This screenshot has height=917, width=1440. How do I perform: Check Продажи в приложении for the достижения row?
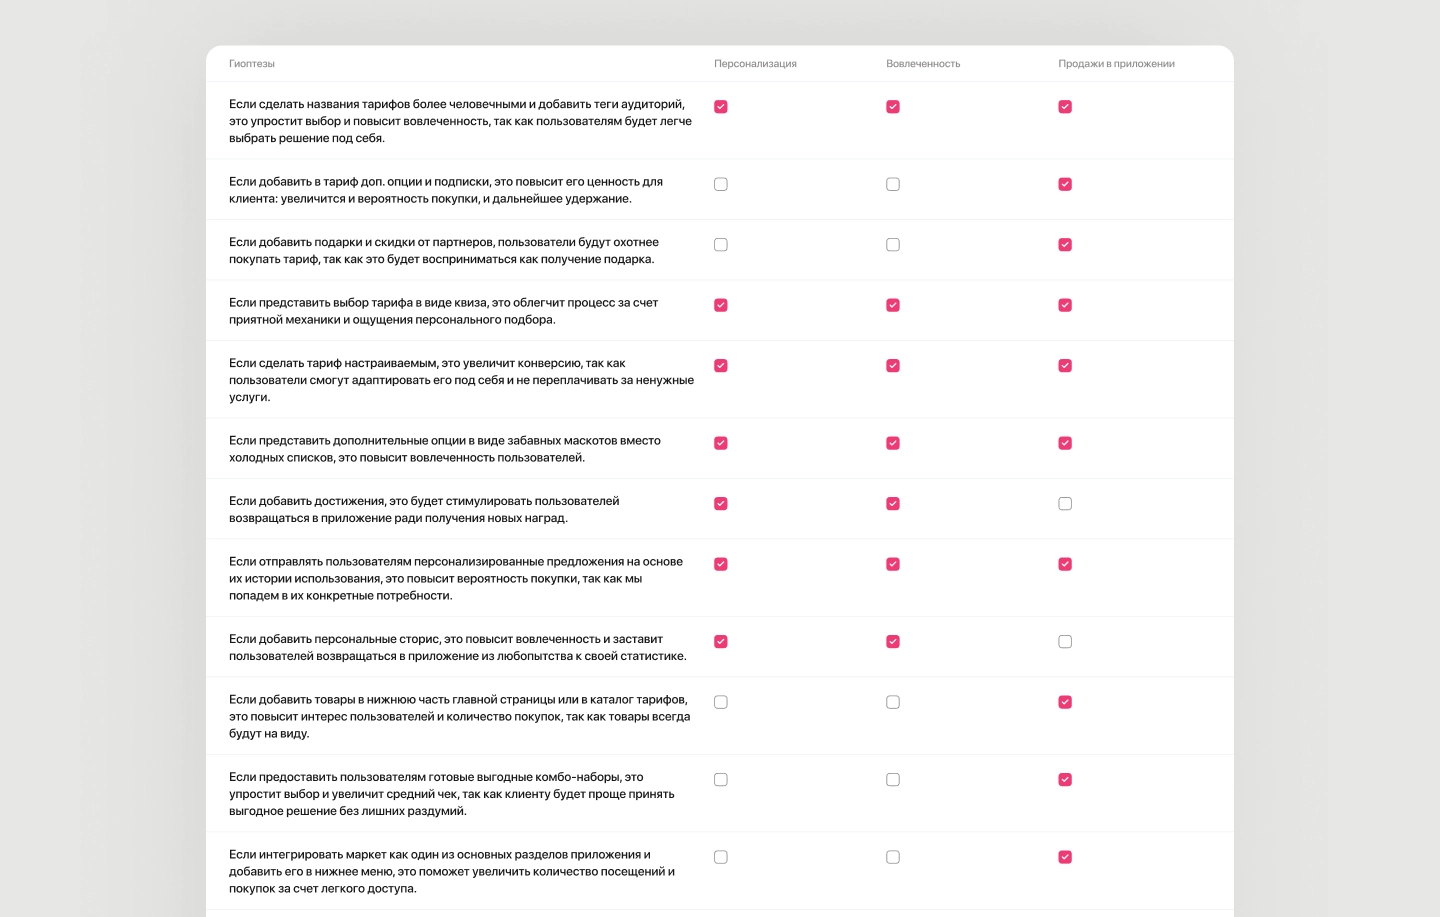pos(1065,504)
